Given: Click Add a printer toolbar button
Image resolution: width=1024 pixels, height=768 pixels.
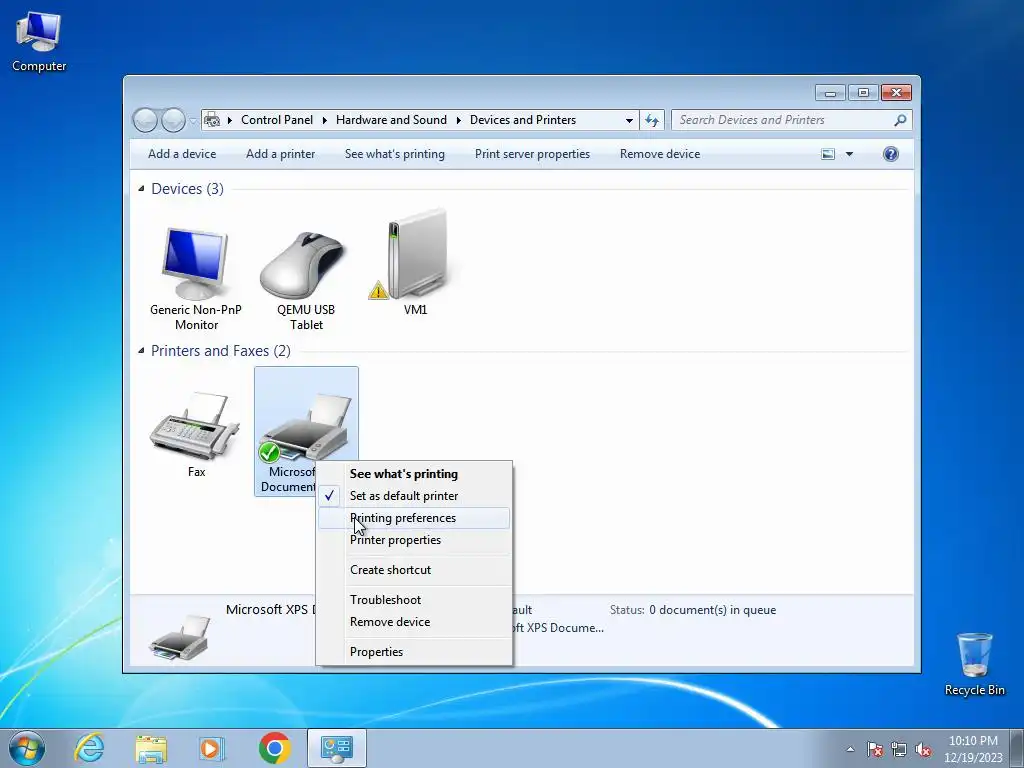Looking at the screenshot, I should point(280,154).
